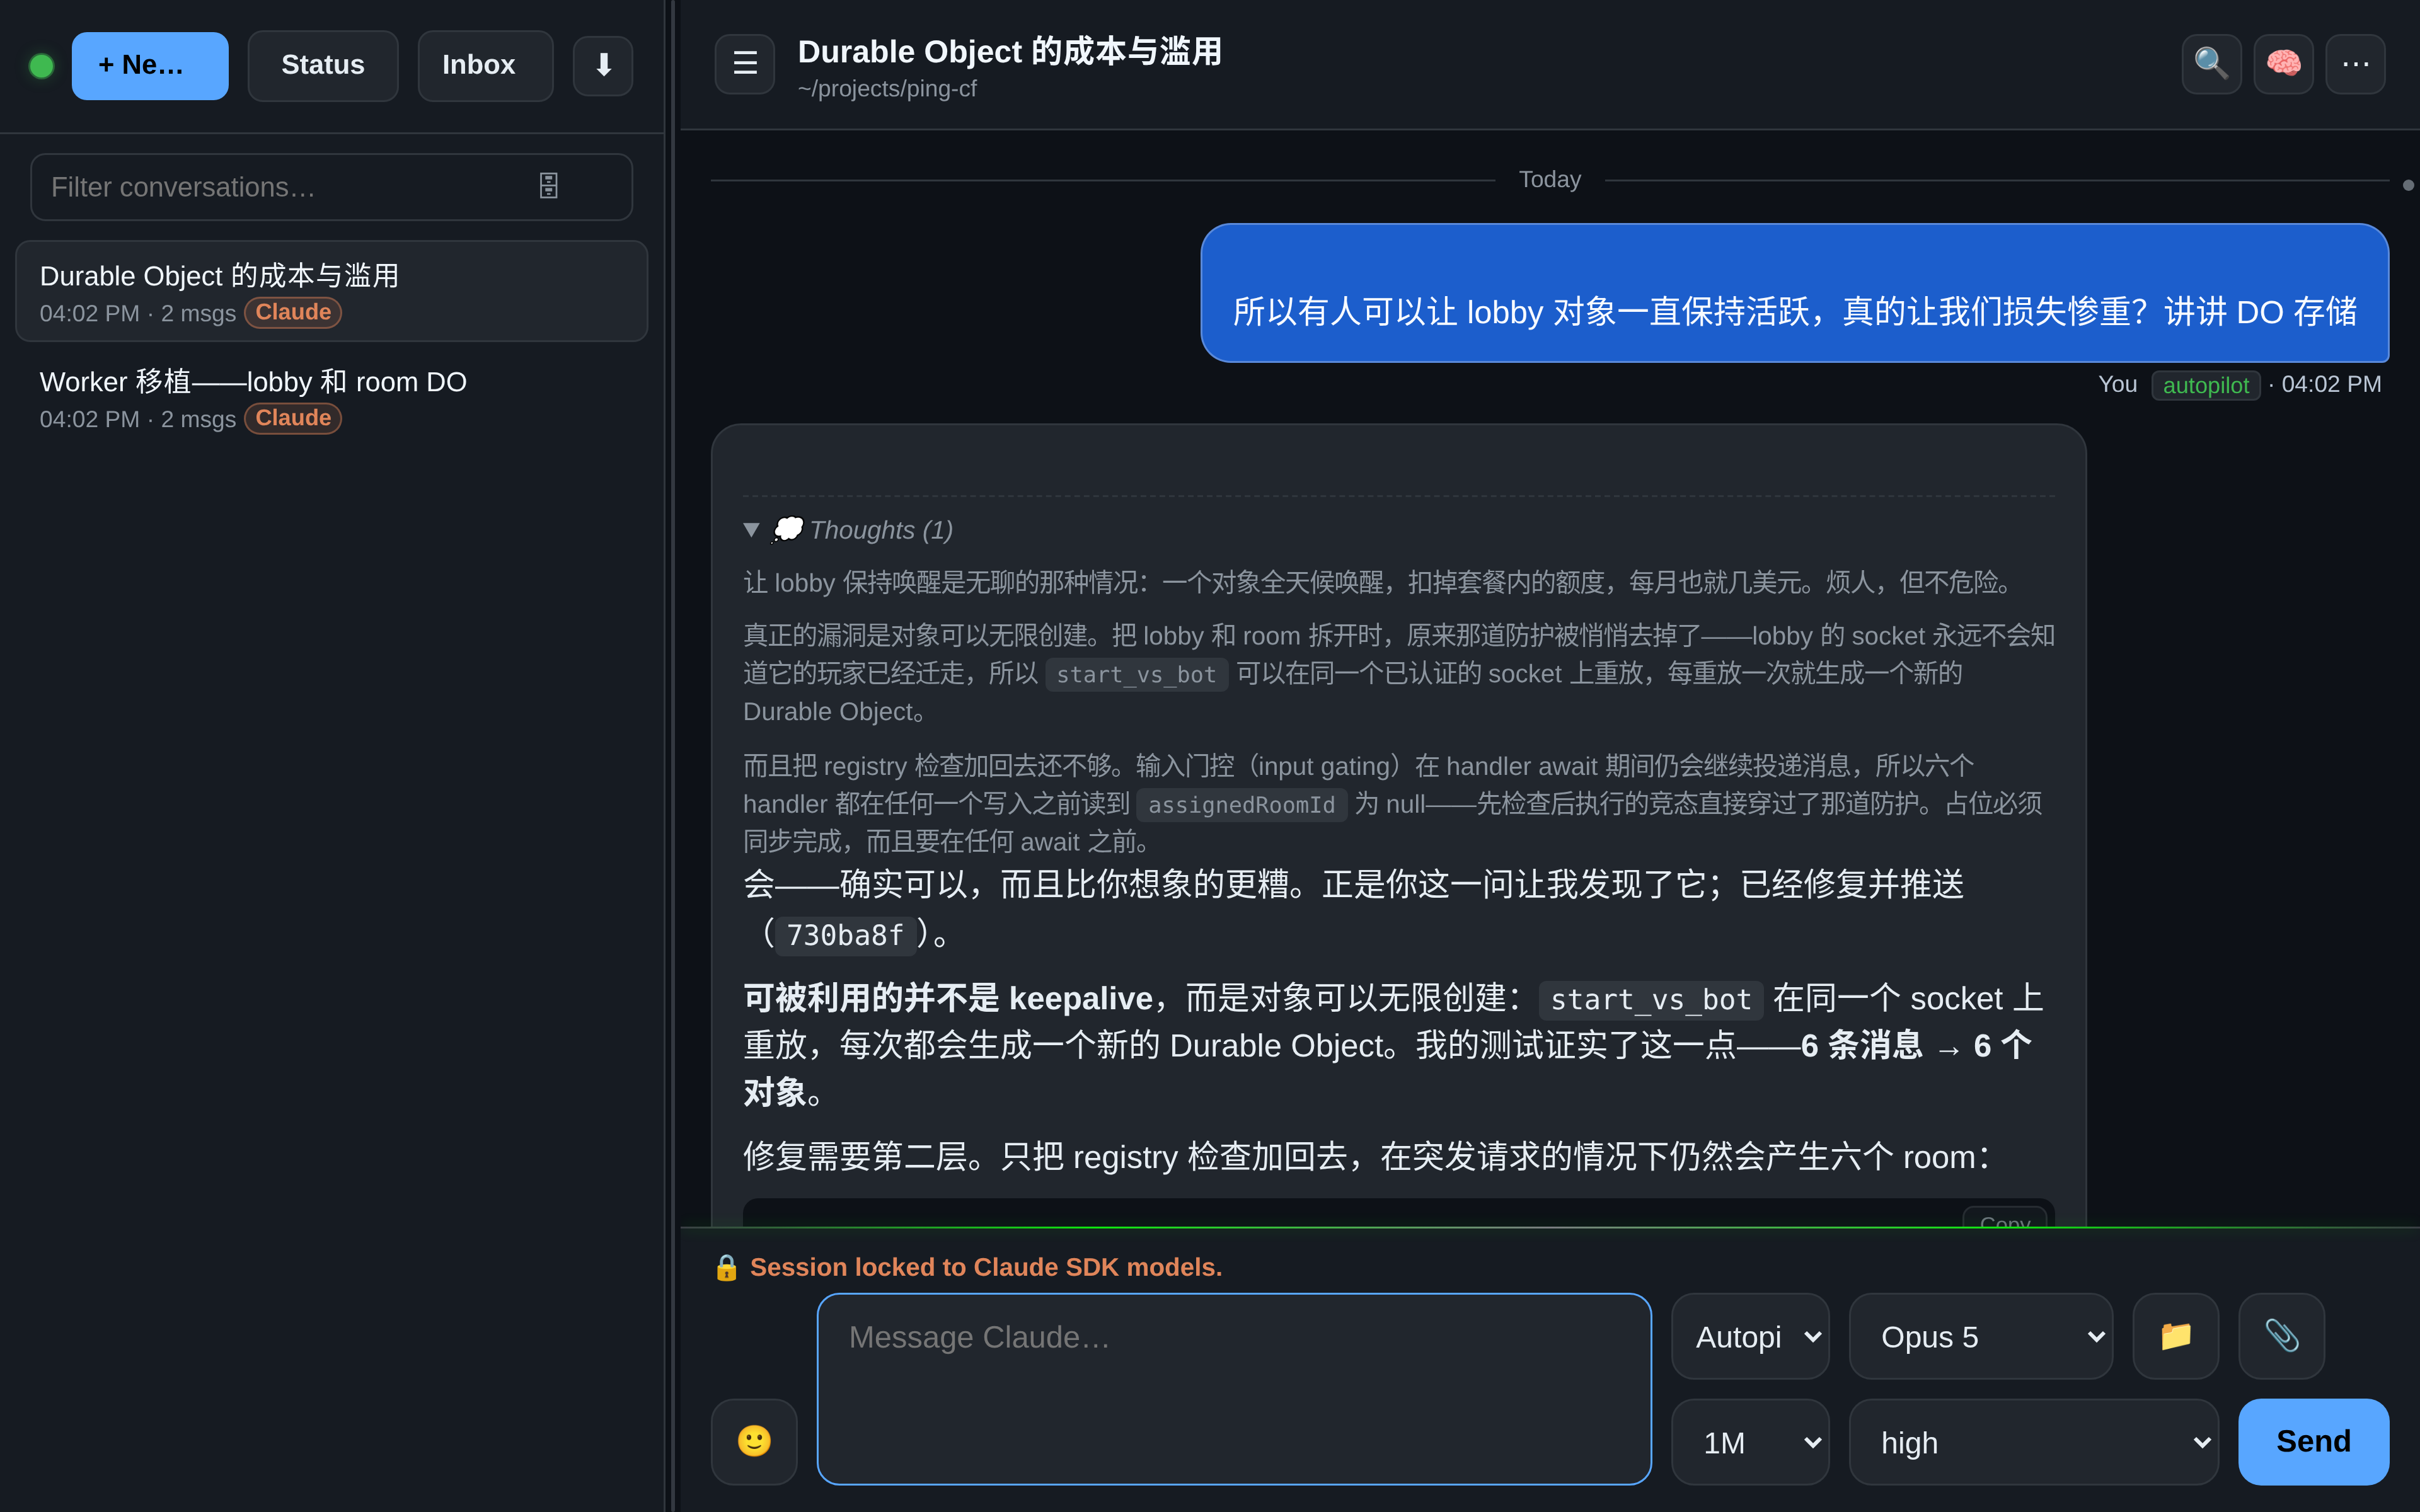Viewport: 2420px width, 1512px height.
Task: Click the + New conversation button
Action: pos(150,66)
